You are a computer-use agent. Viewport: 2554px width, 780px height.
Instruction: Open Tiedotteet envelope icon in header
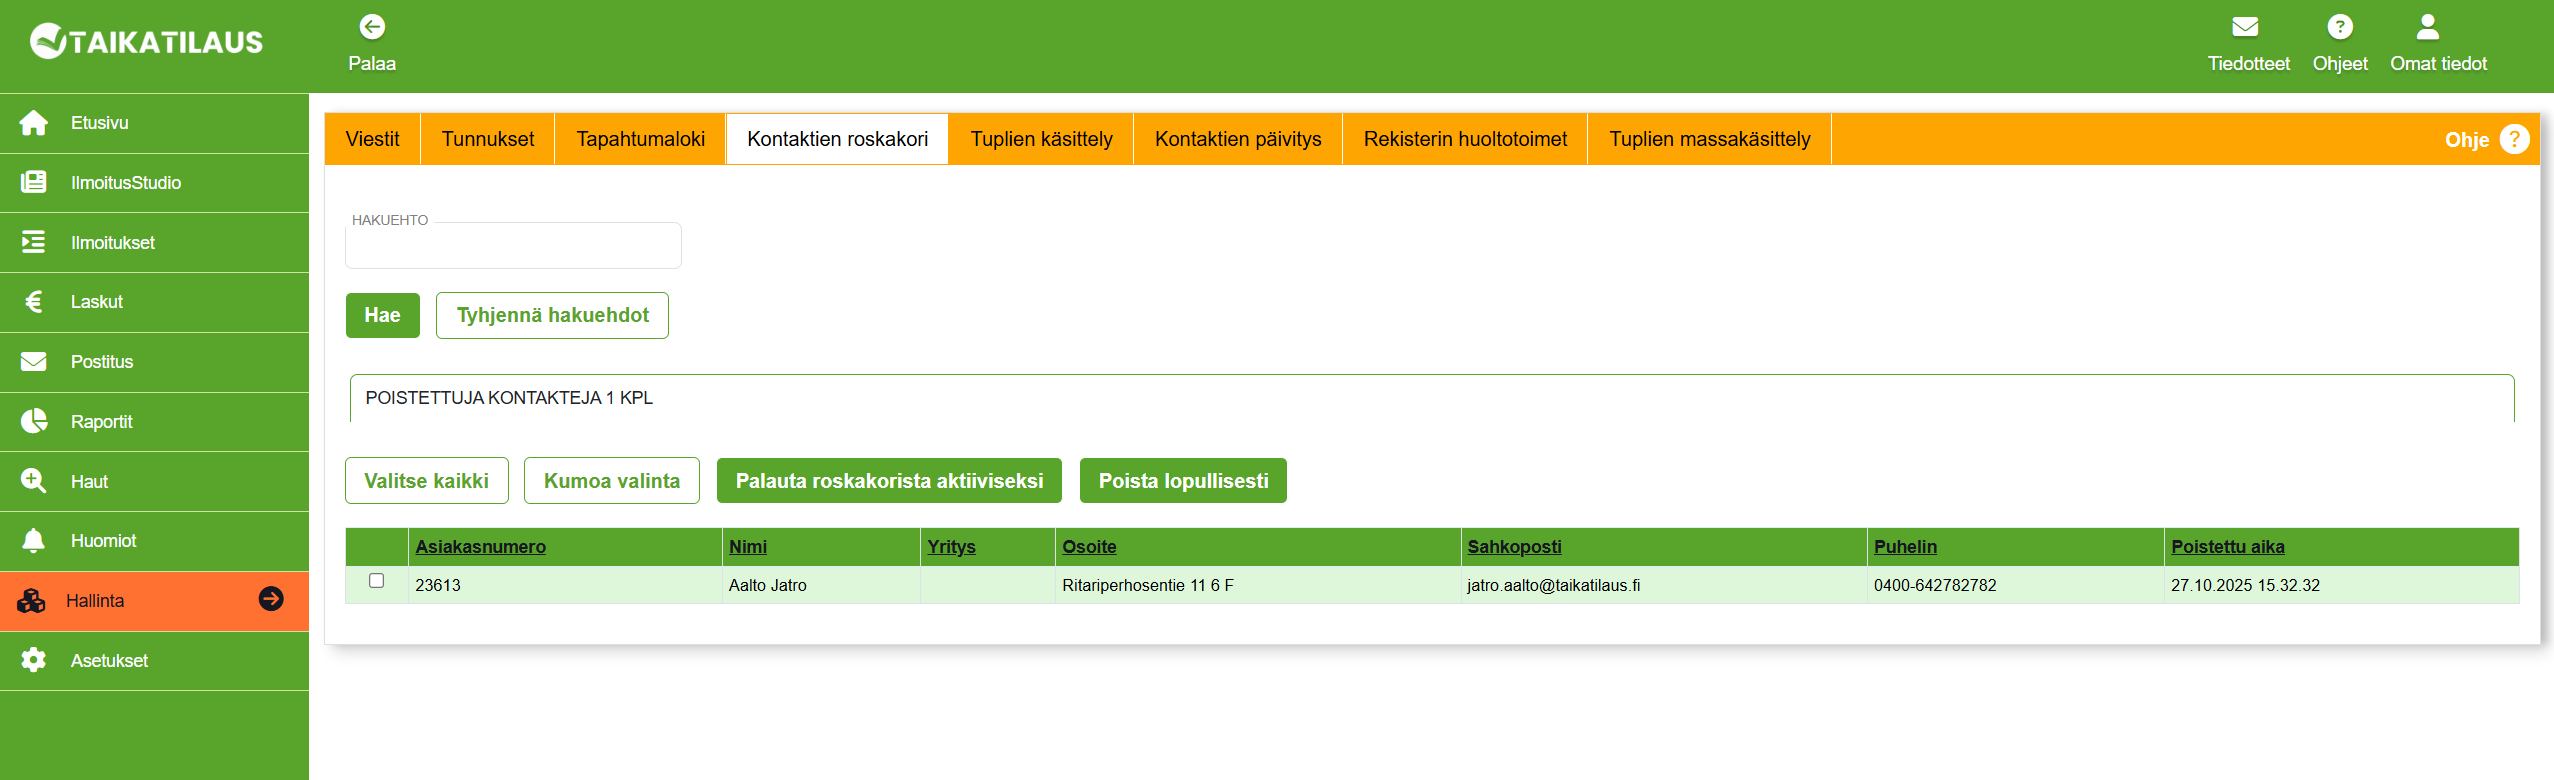pyautogui.click(x=2245, y=27)
